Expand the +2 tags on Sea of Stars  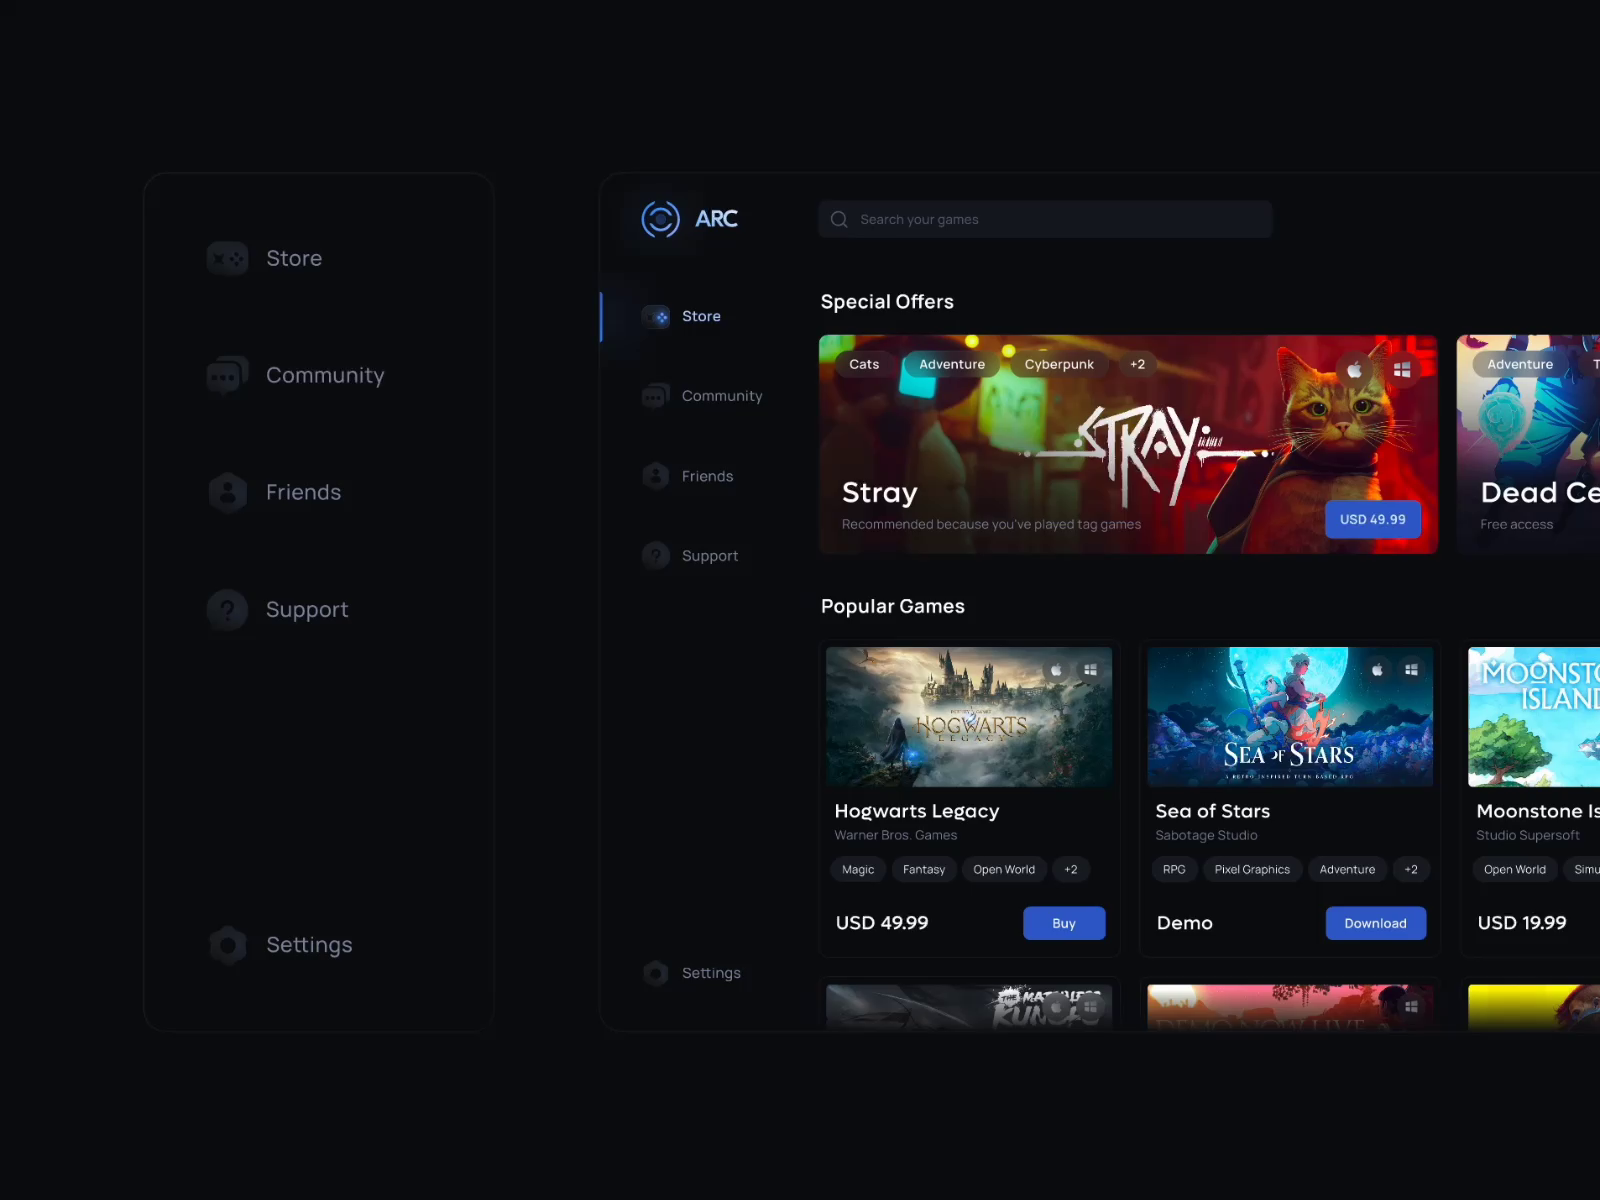pos(1412,869)
